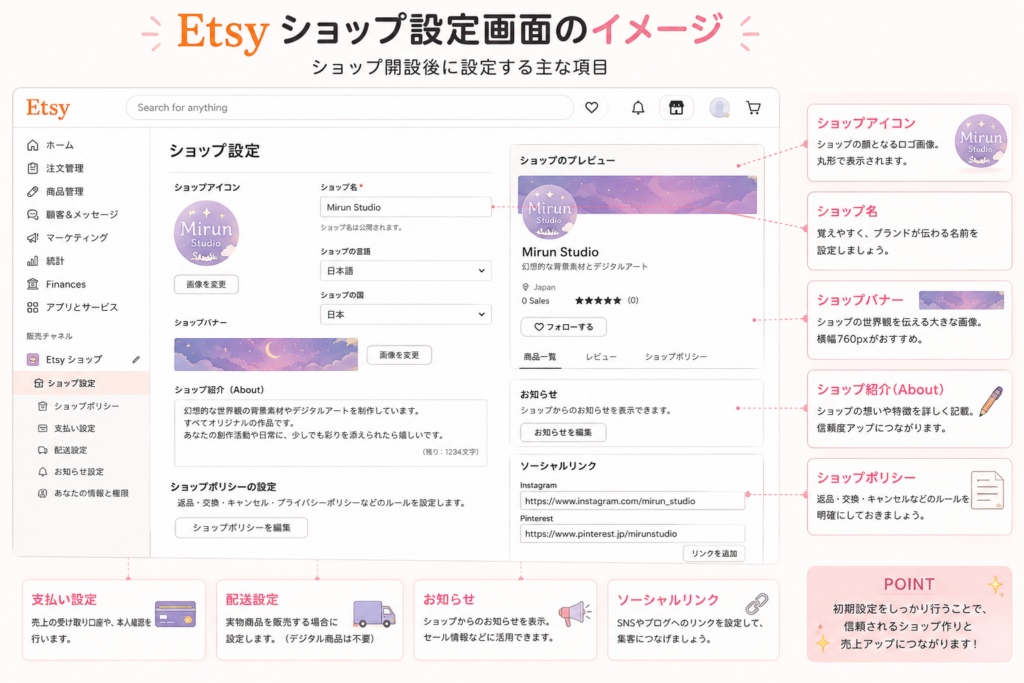Click the ショップ紹介 About text area

click(330, 433)
